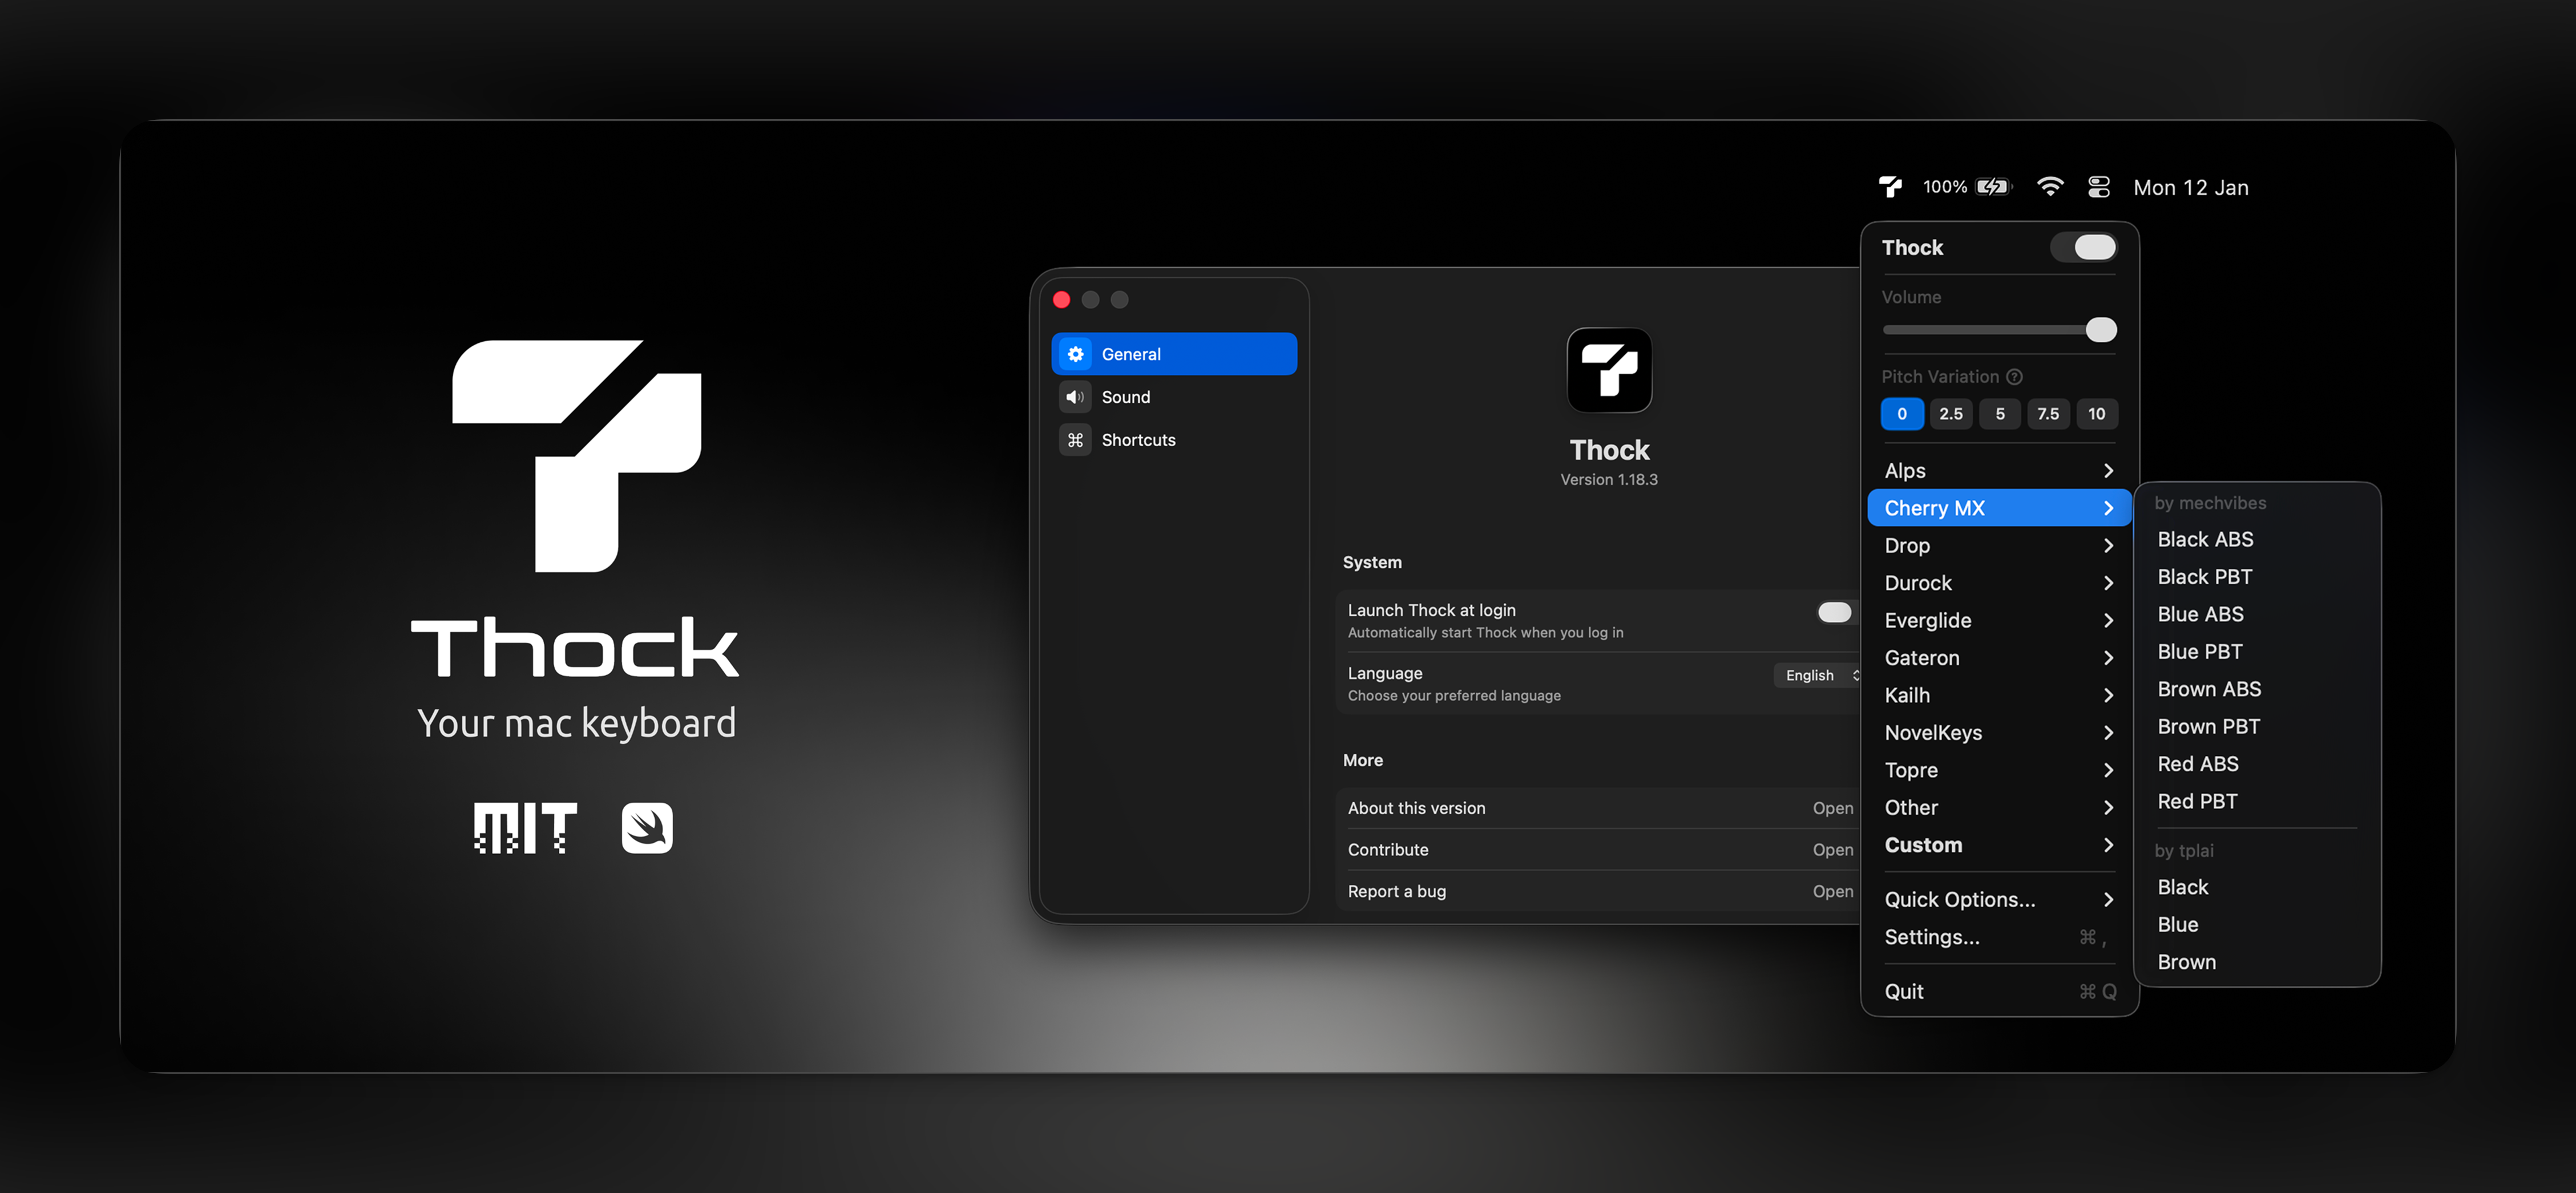Choose Brown PBT from Cherry MX list
Viewport: 2576px width, 1193px height.
point(2208,727)
